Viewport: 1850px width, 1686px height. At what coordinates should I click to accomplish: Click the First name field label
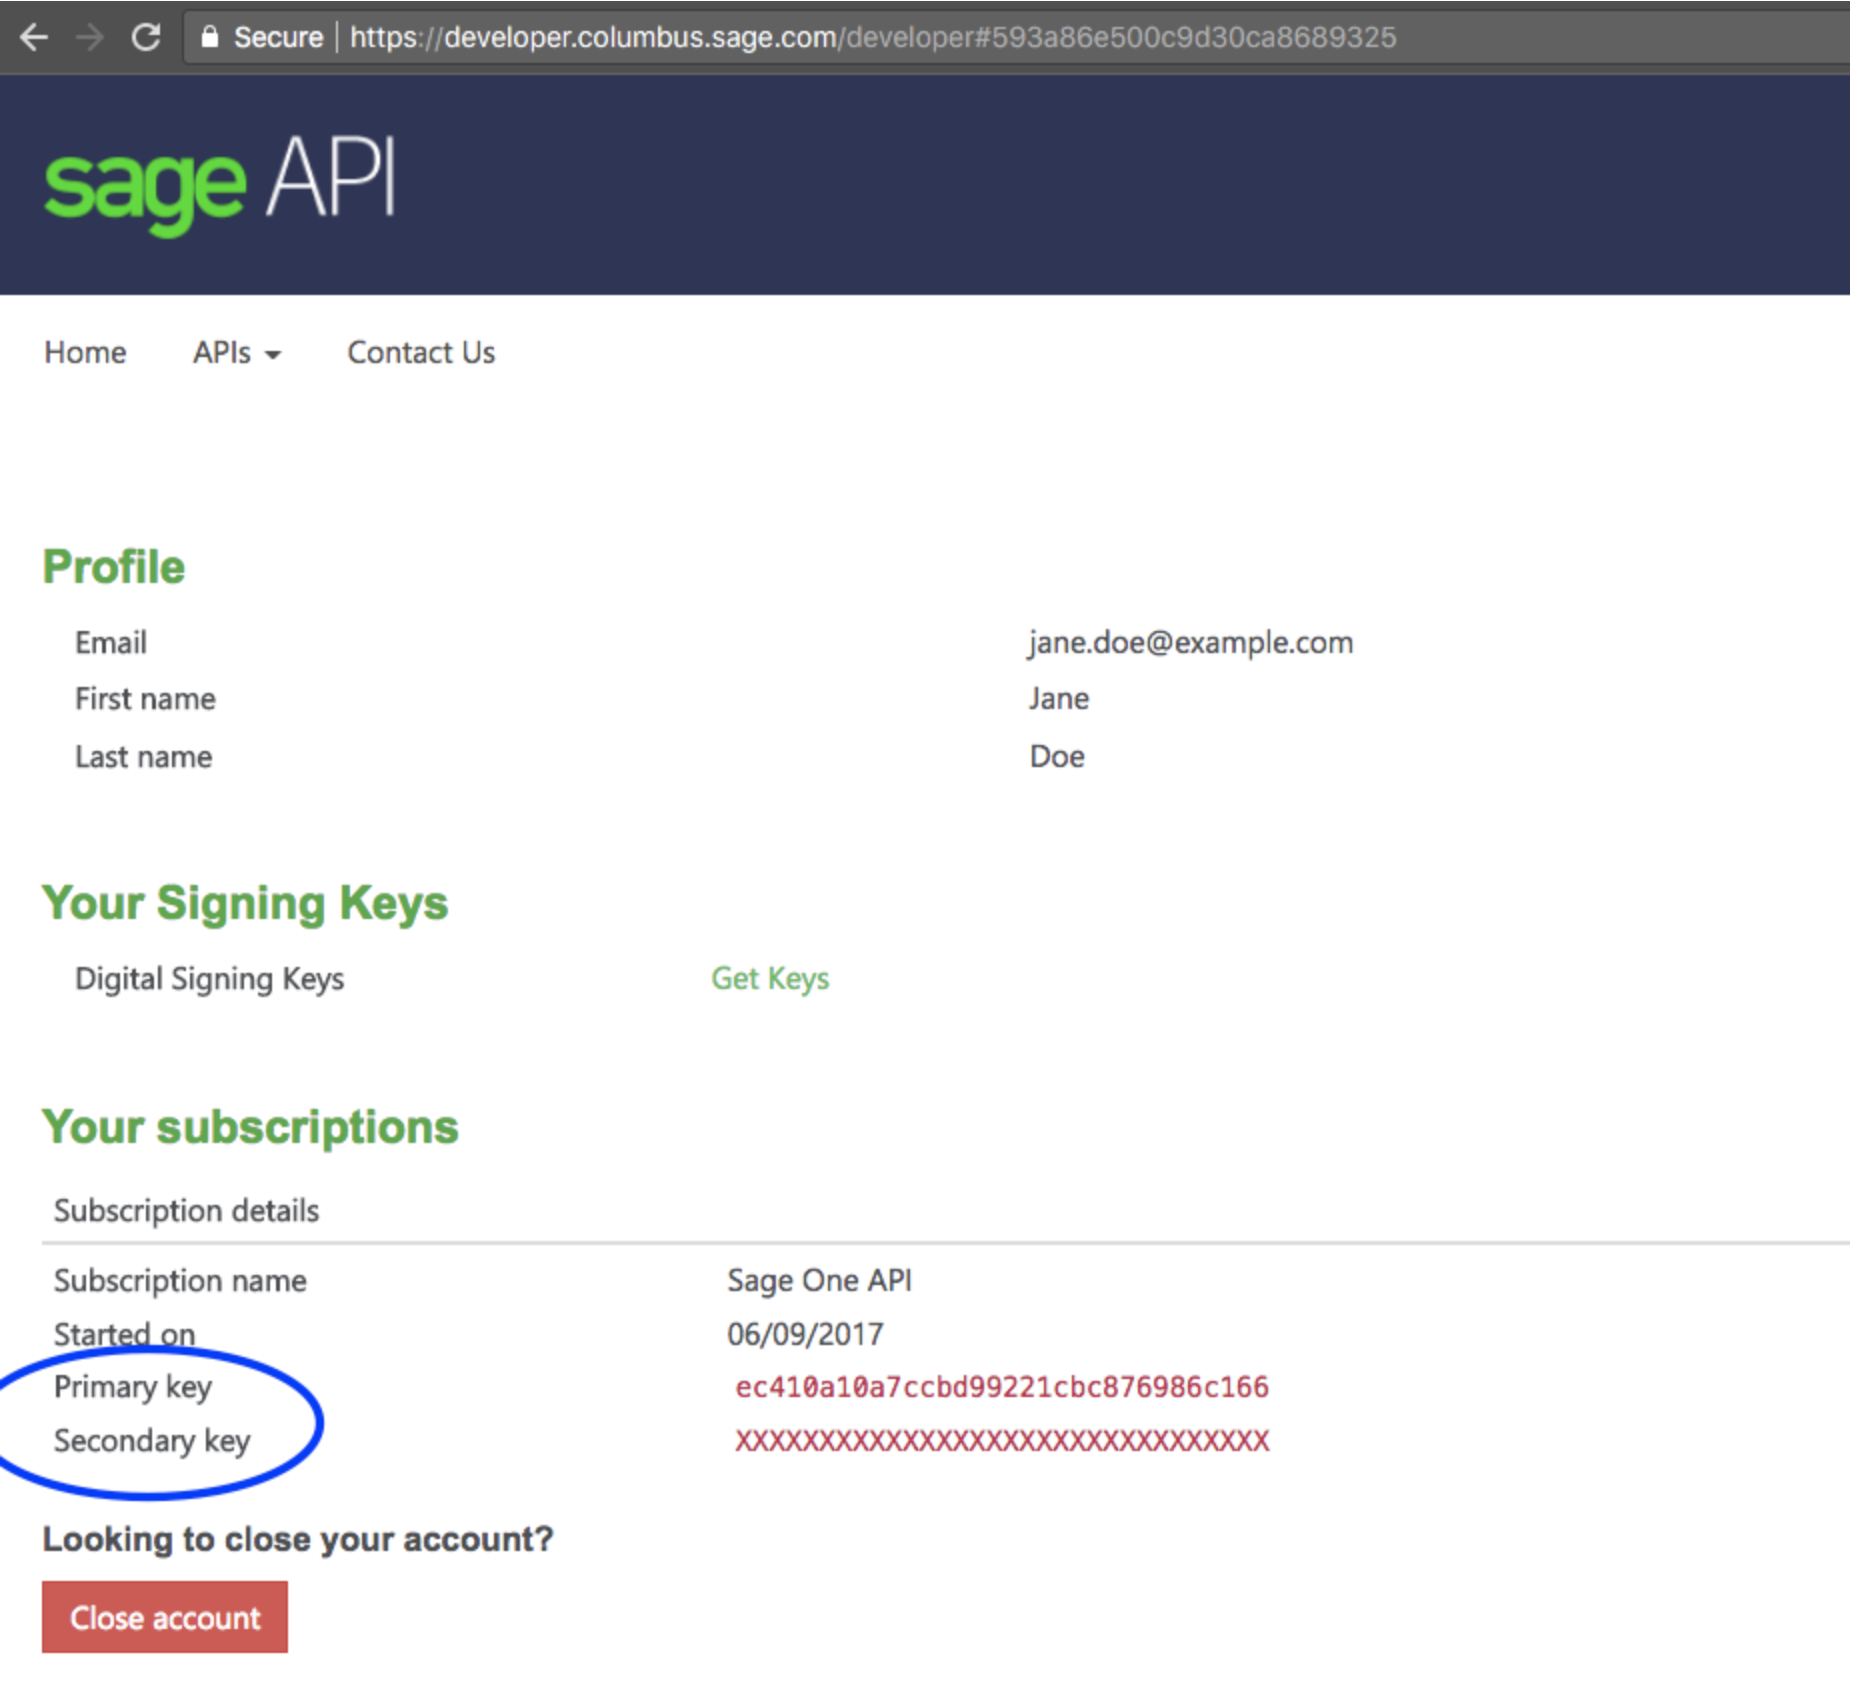coord(146,698)
